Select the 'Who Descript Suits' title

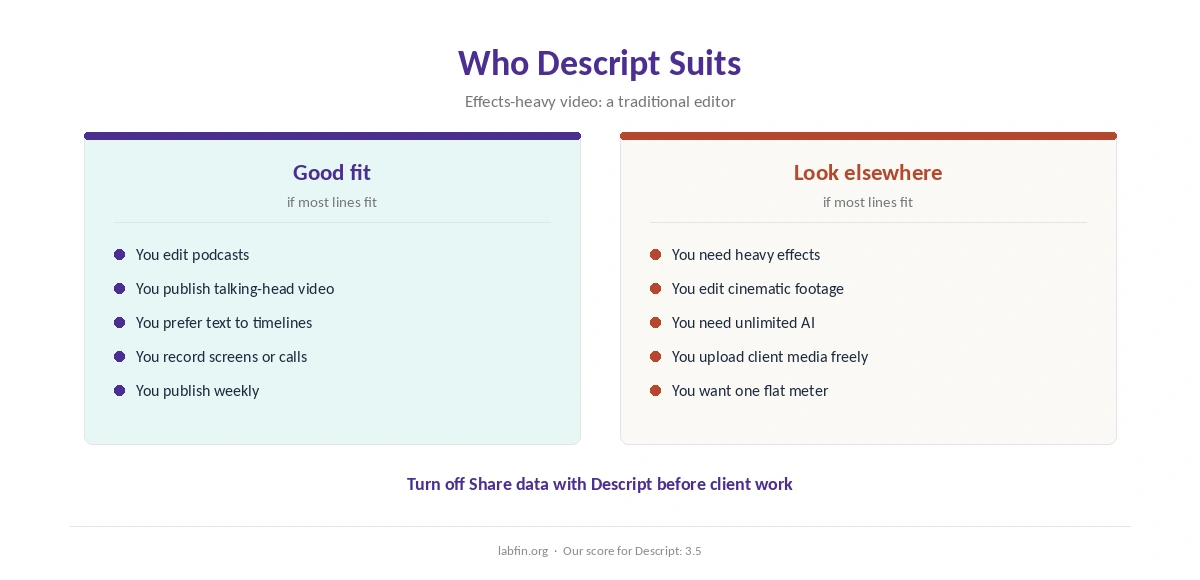pyautogui.click(x=600, y=63)
